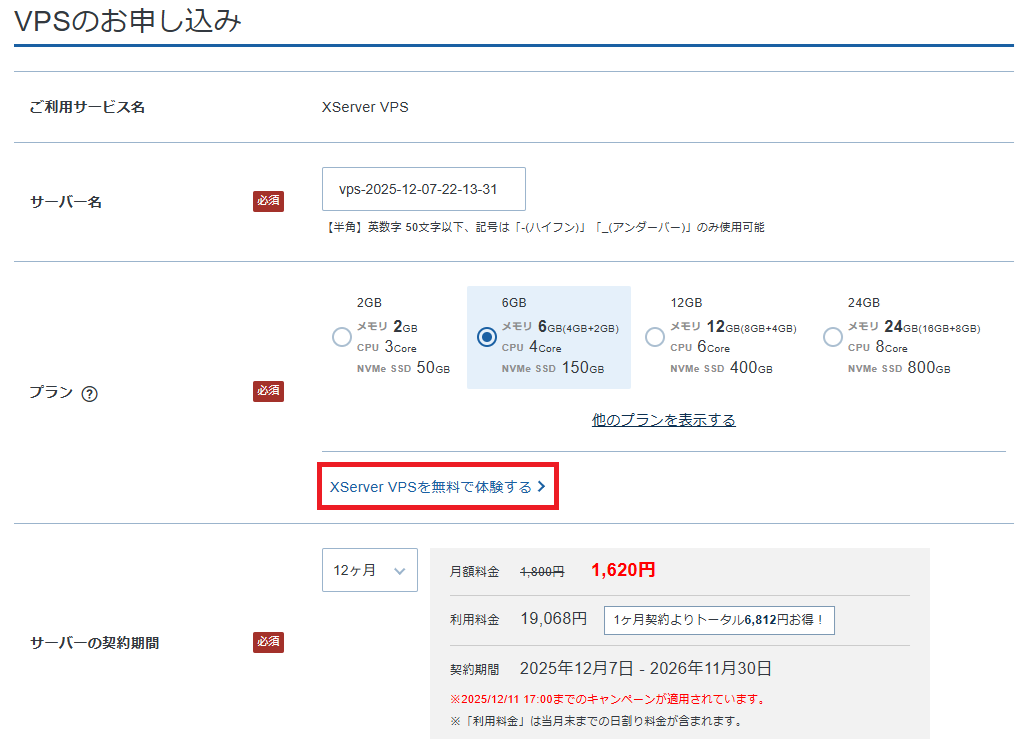Click the dropdown arrow in the contract period selector
The height and width of the screenshot is (752, 1024).
(399, 571)
